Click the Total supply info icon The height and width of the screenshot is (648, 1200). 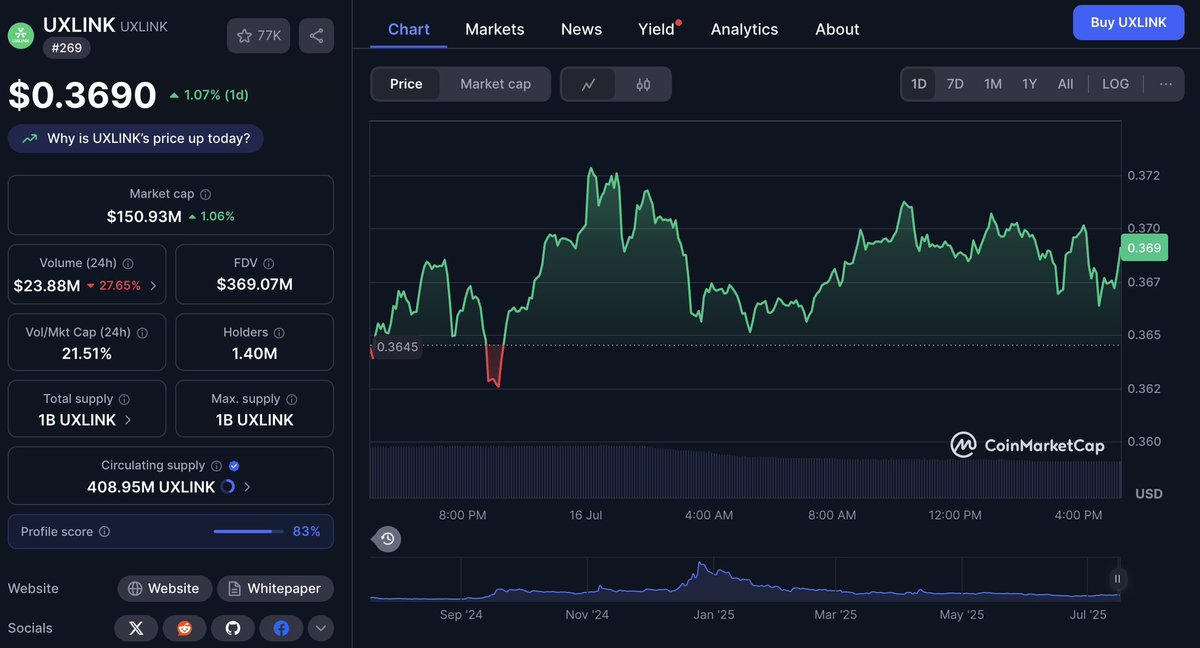pos(124,399)
